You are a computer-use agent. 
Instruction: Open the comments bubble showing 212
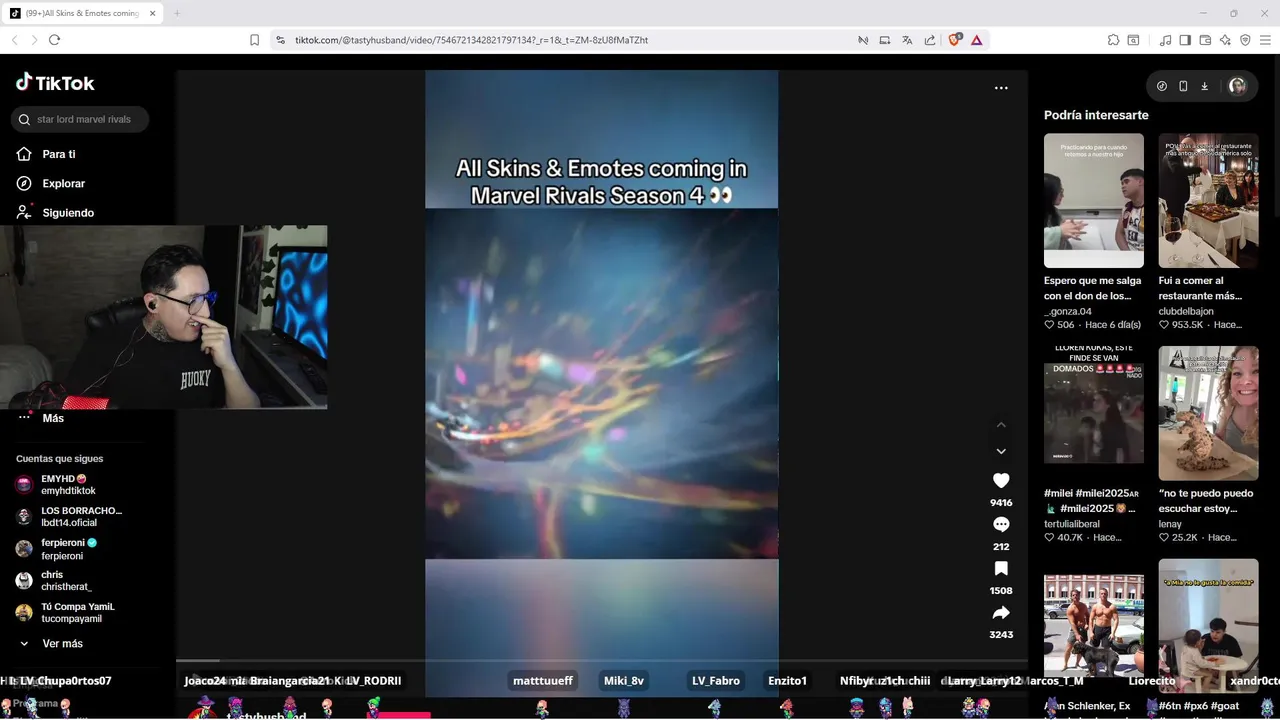coord(1001,524)
